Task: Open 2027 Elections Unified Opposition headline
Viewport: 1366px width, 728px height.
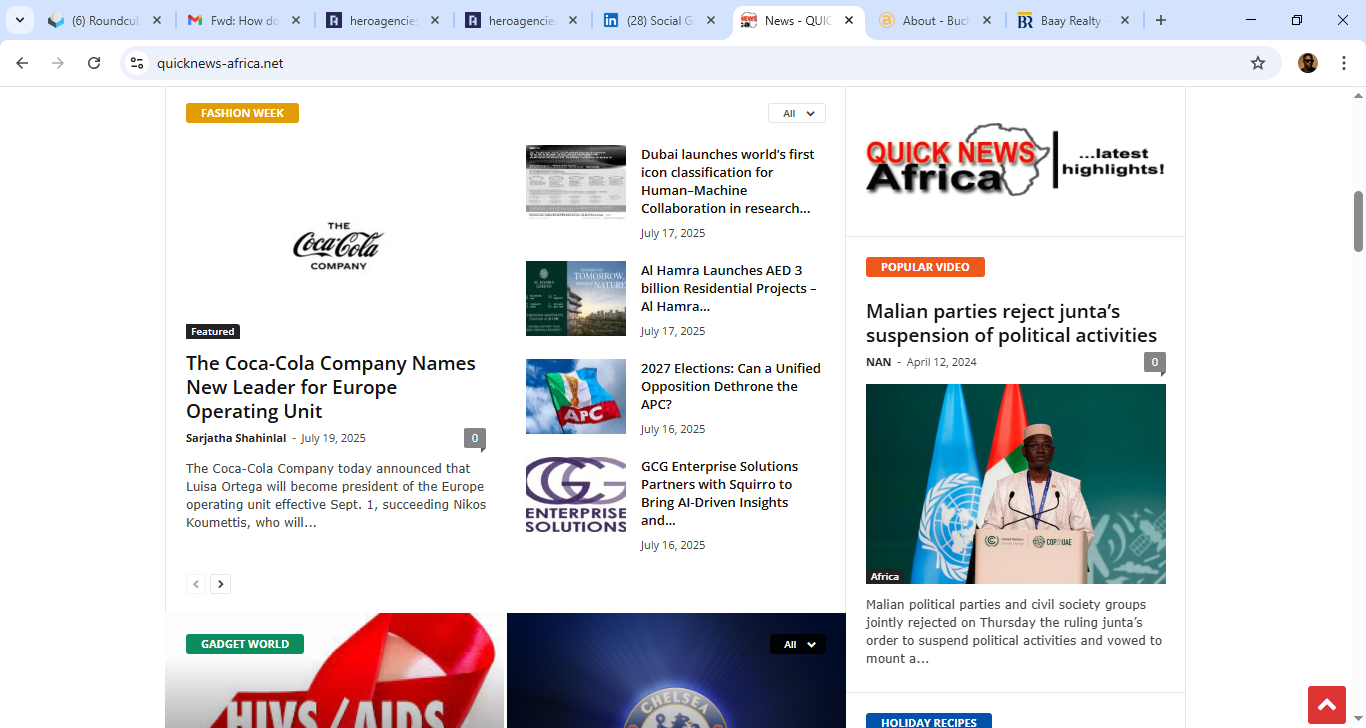Action: (x=731, y=386)
